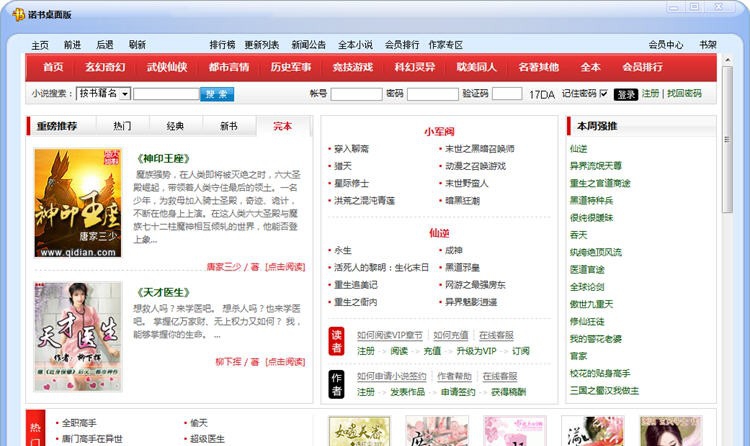
Task: Open 在线客服 link in reader row
Action: [496, 335]
